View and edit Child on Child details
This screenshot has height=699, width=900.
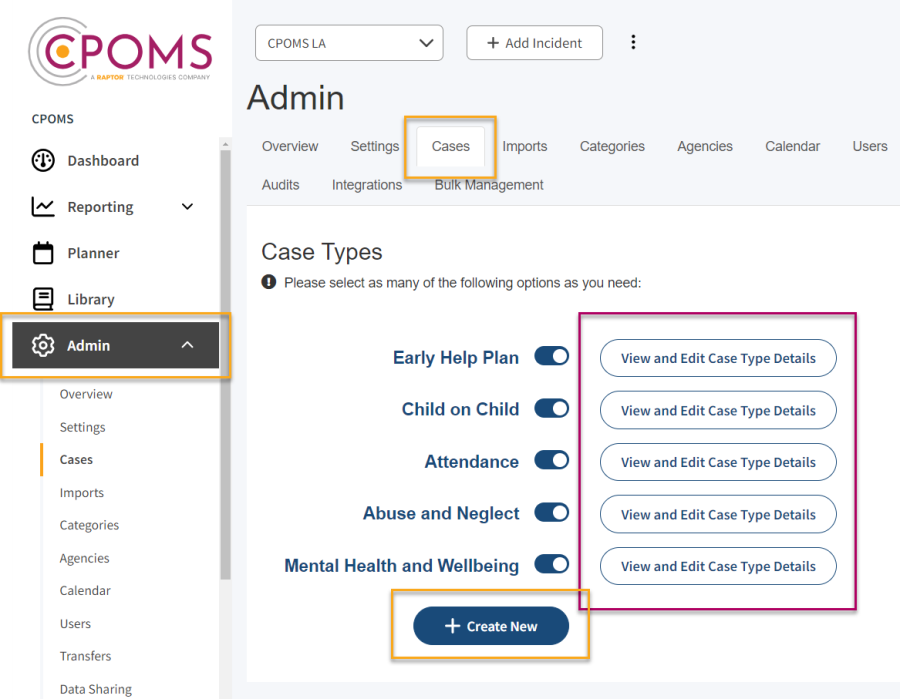coord(717,410)
